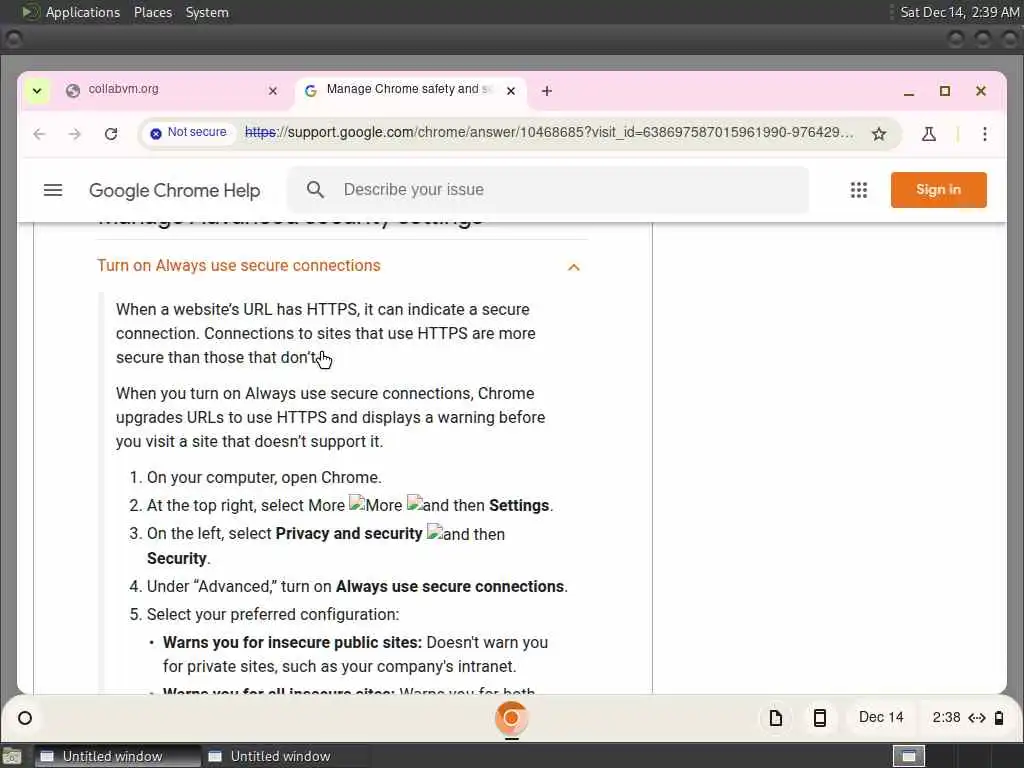Bookmark this page with star icon
Screen dimensions: 1024x768
point(879,134)
